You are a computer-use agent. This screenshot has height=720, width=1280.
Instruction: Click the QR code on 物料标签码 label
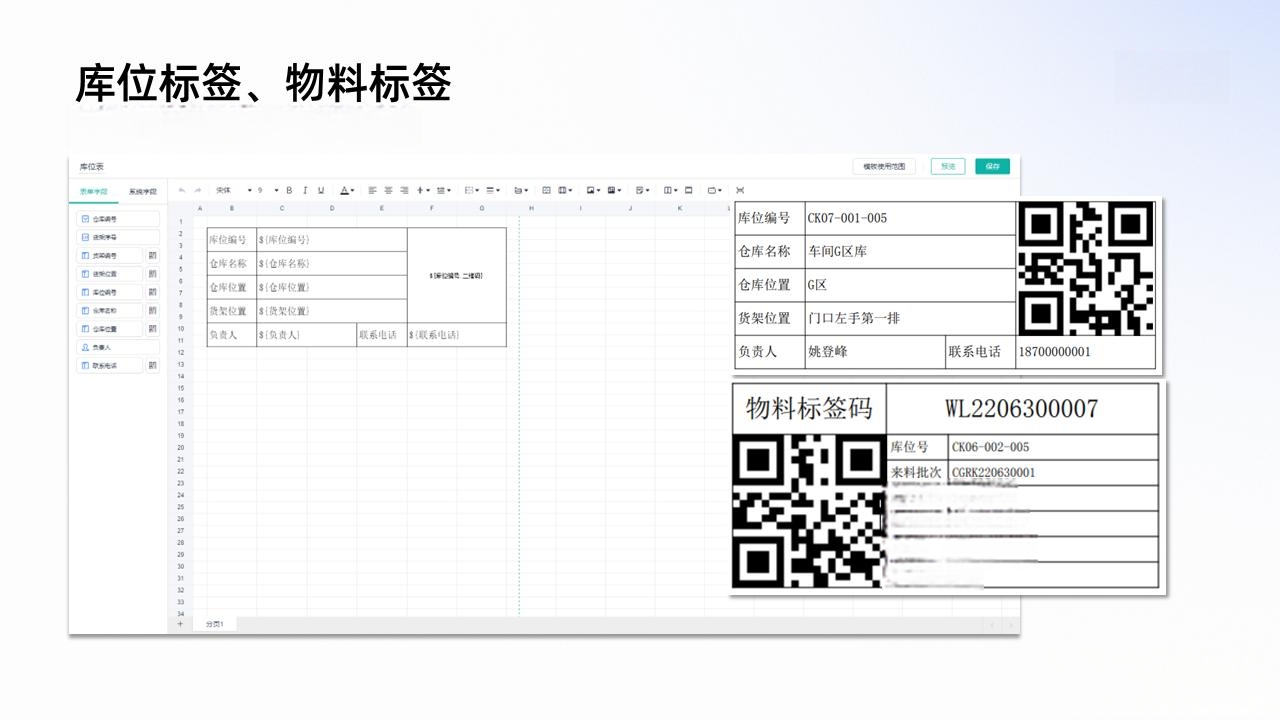(x=809, y=511)
